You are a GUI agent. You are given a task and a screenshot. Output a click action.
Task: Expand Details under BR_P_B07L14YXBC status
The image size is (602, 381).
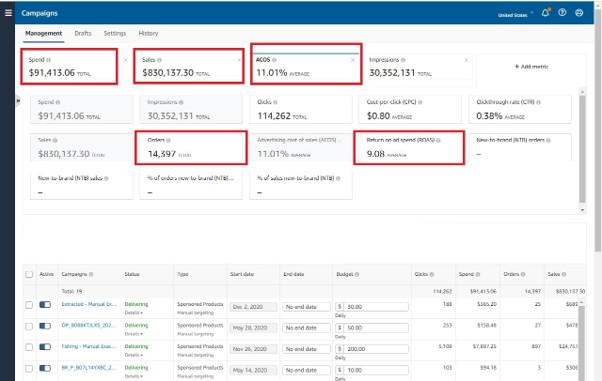tap(134, 376)
